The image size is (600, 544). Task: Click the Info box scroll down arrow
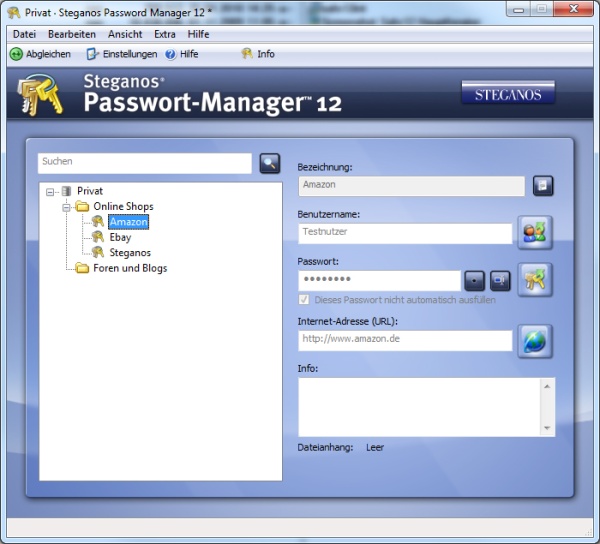547,428
